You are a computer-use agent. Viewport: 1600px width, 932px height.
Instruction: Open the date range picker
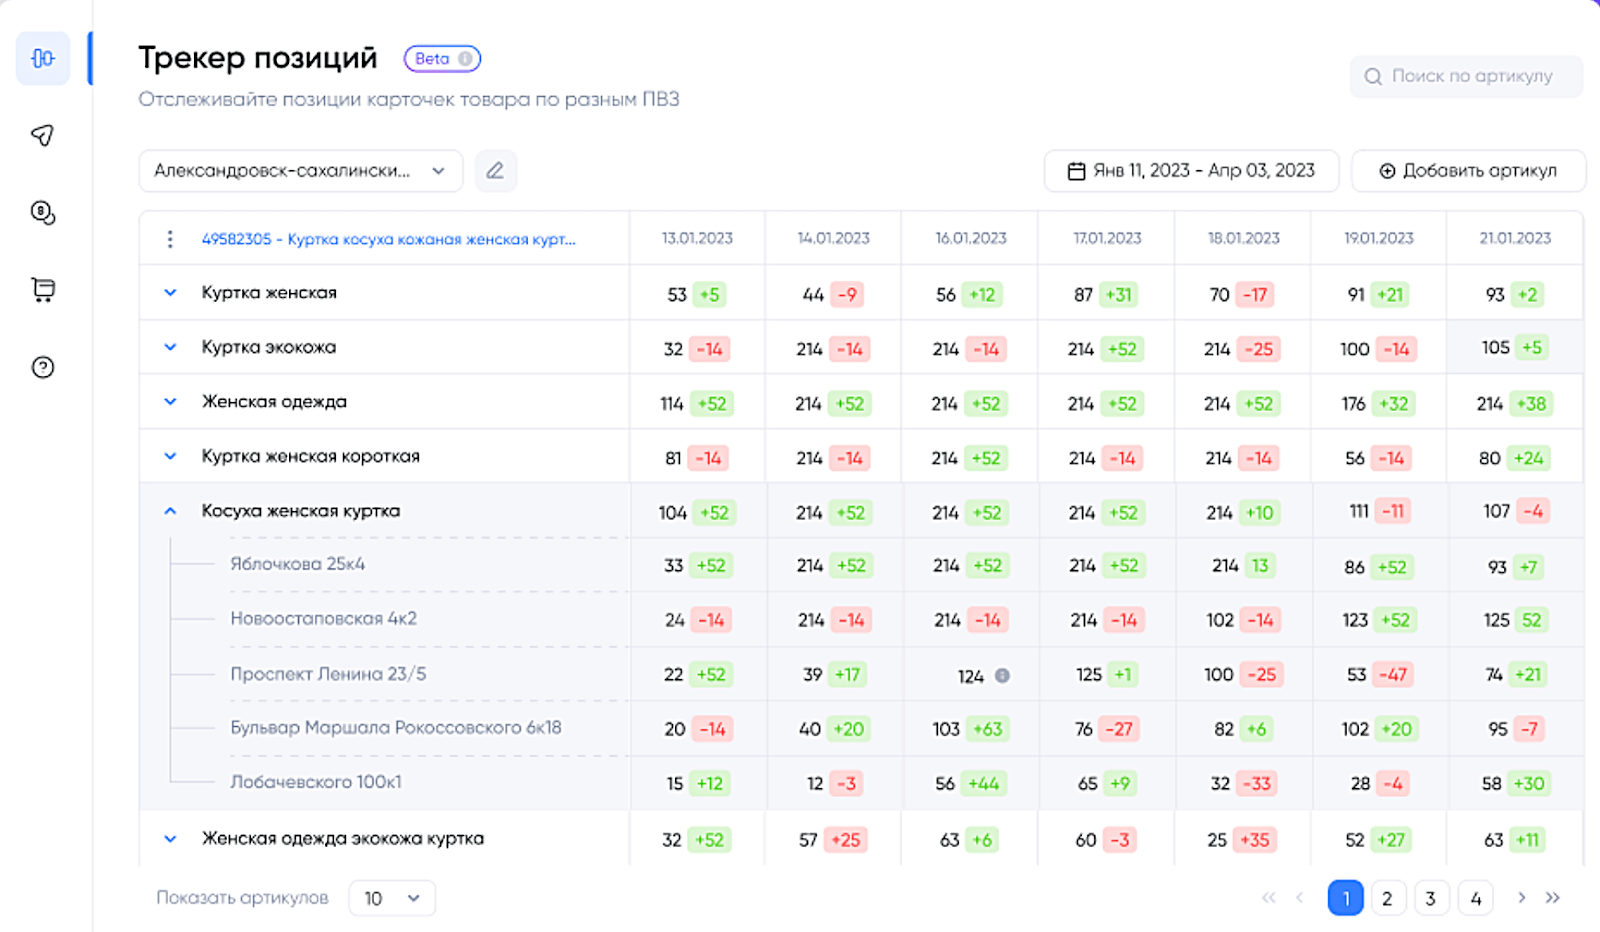coord(1191,171)
